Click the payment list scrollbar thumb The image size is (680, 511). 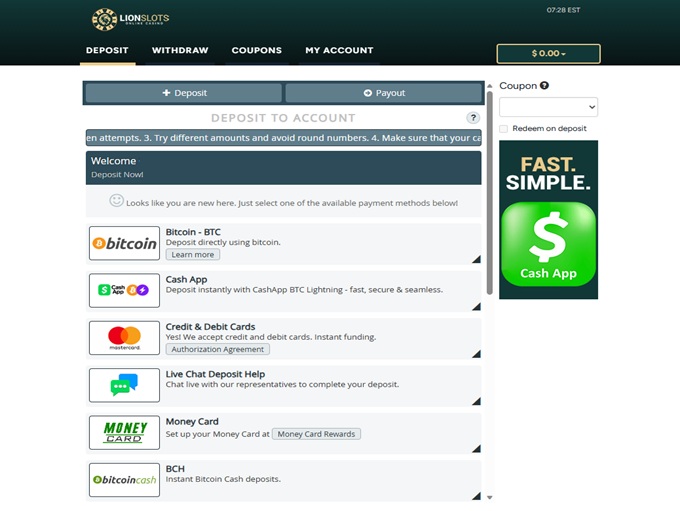[x=490, y=193]
